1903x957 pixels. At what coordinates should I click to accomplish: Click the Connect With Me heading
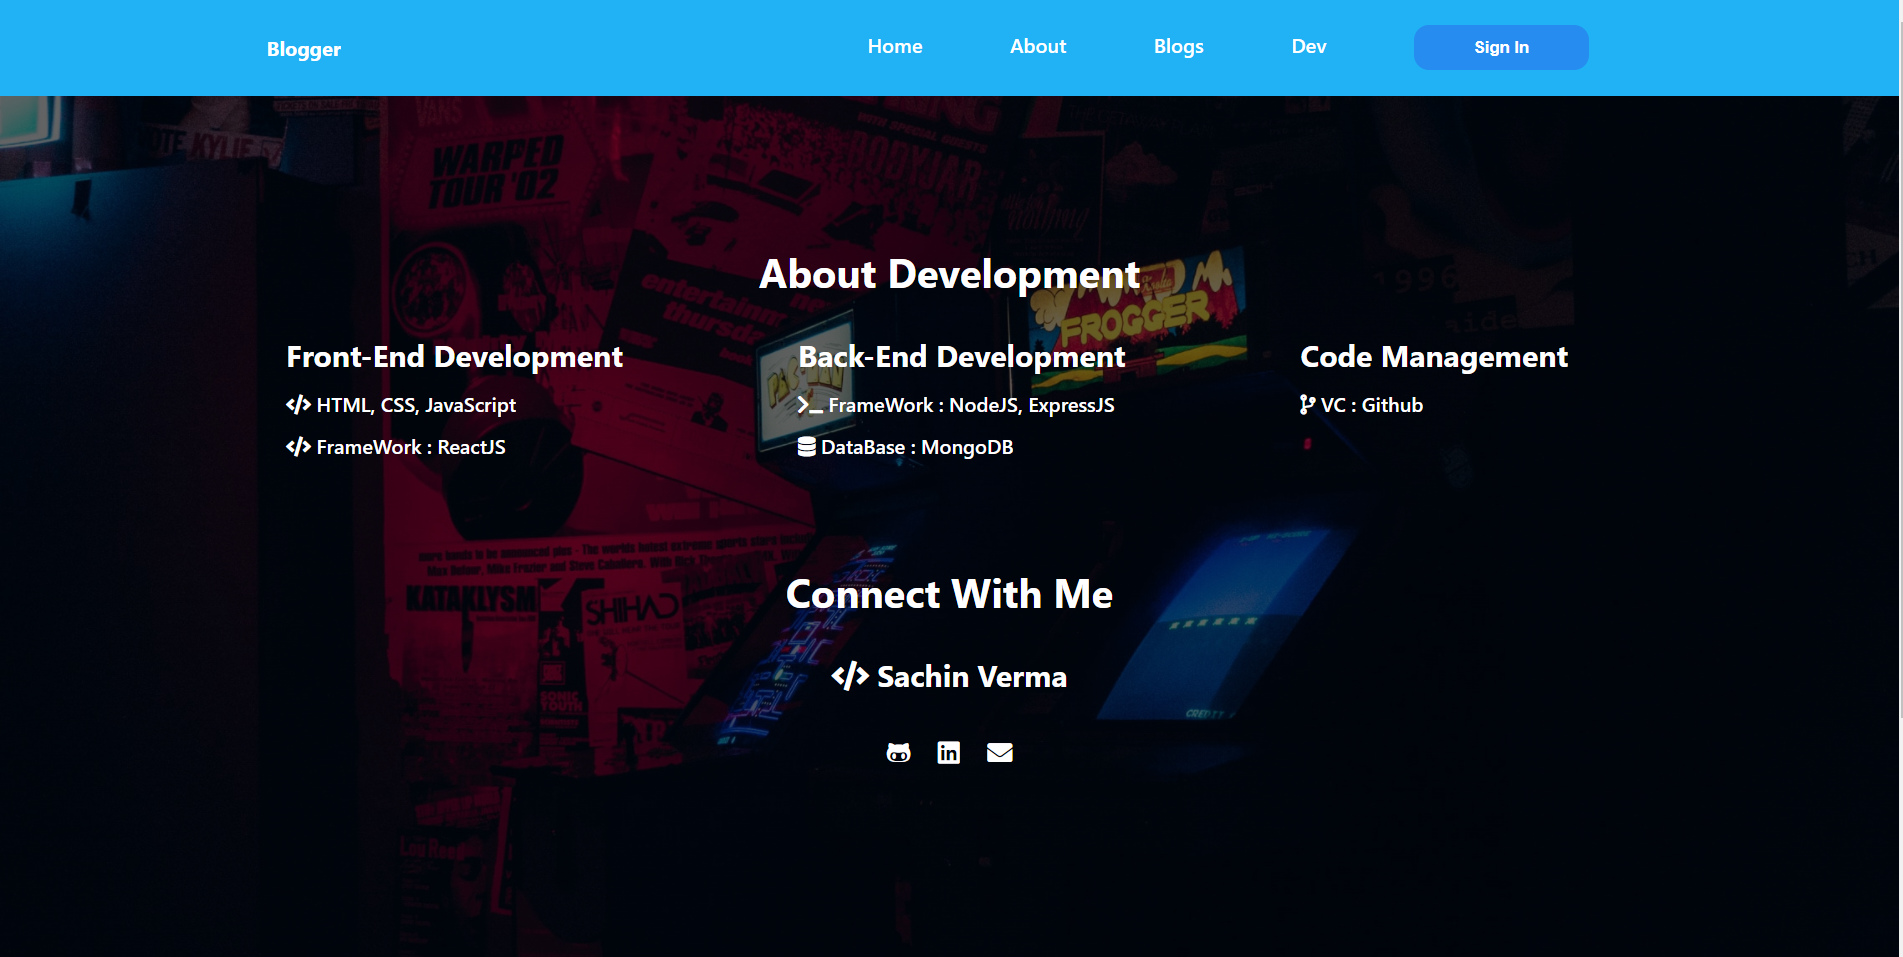949,594
